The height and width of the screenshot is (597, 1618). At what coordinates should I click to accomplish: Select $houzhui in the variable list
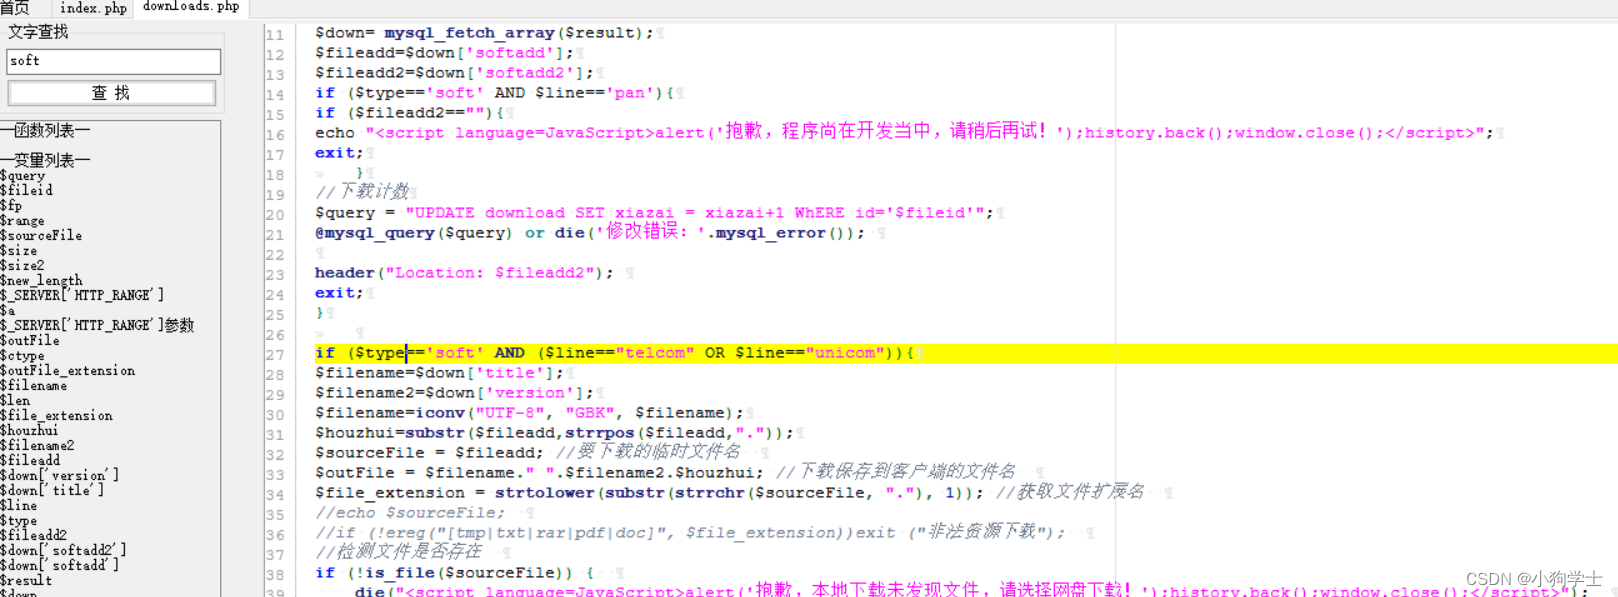[30, 430]
